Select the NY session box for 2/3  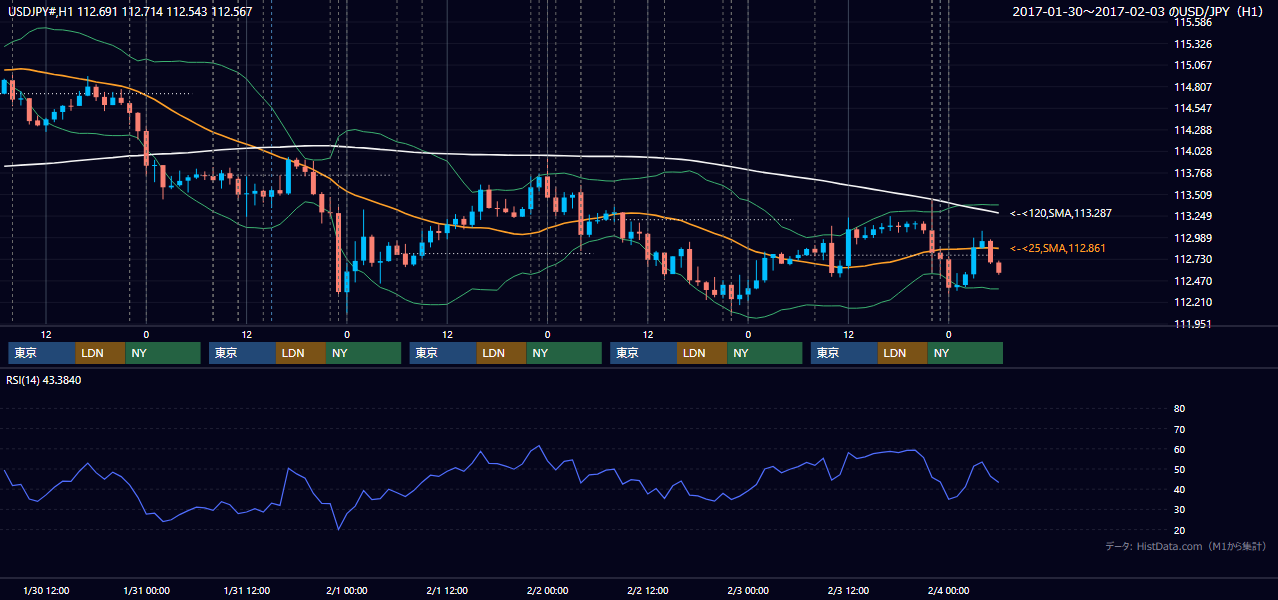pyautogui.click(x=965, y=353)
